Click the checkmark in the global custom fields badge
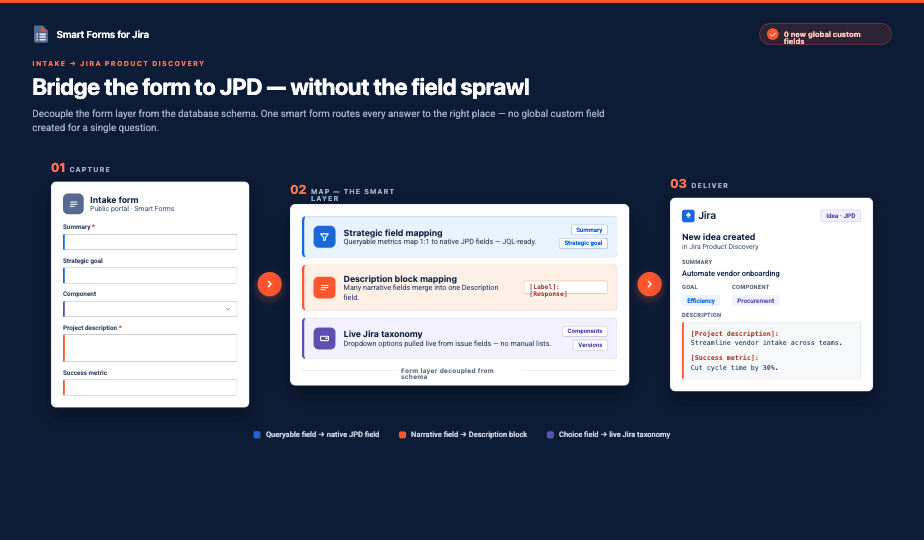Screen dimensions: 924x540 pos(773,34)
